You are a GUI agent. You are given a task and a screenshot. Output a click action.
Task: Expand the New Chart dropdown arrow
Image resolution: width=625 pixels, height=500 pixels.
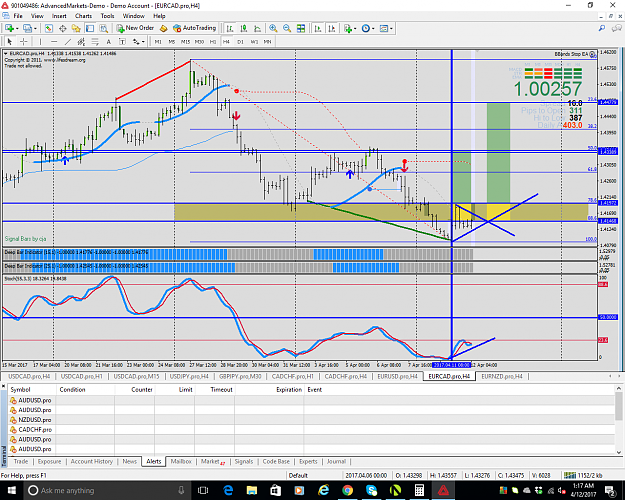point(17,28)
